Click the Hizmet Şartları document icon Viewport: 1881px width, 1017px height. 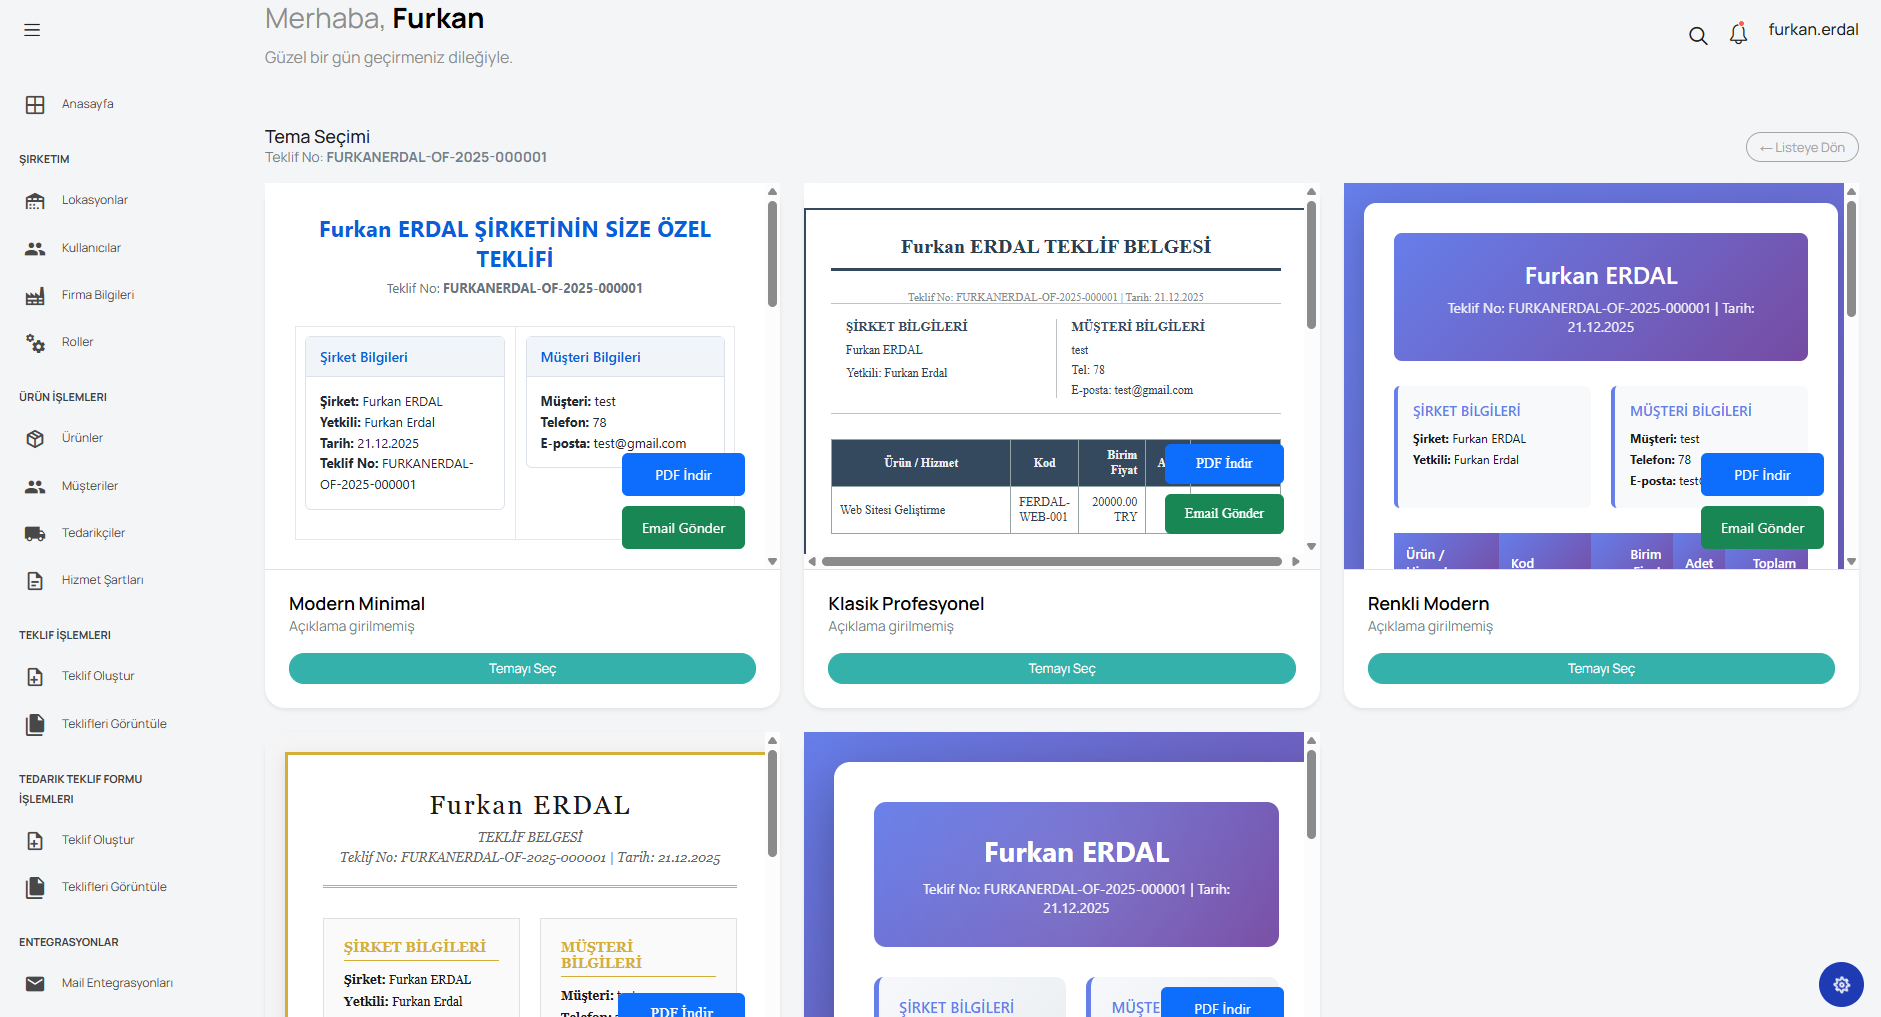tap(35, 581)
